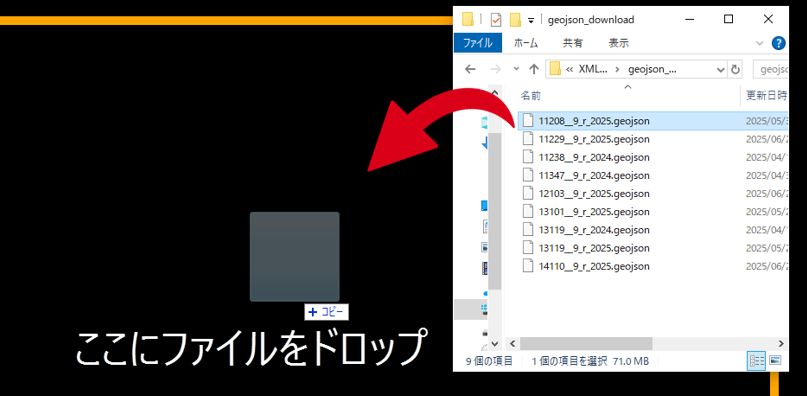
Task: Sort files by the 名前 column header
Action: (531, 95)
